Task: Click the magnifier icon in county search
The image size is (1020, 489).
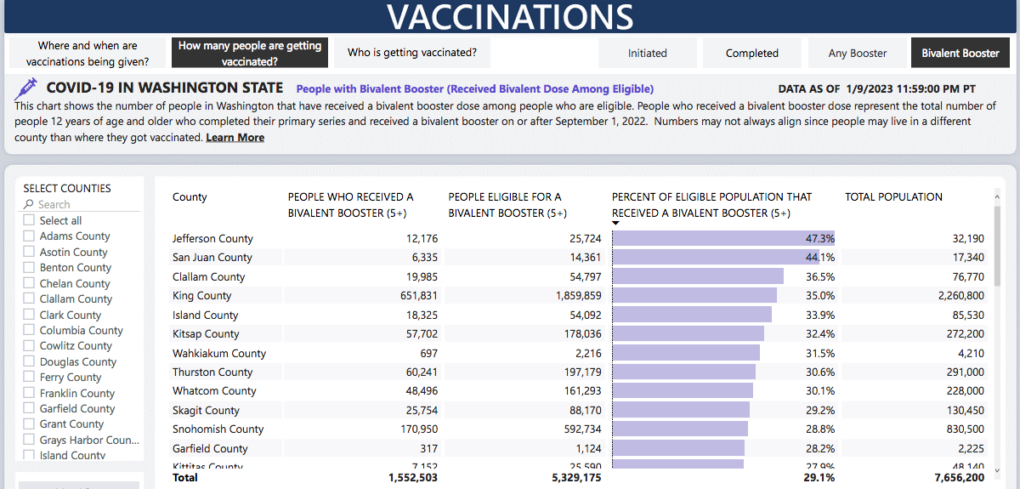Action: point(29,205)
